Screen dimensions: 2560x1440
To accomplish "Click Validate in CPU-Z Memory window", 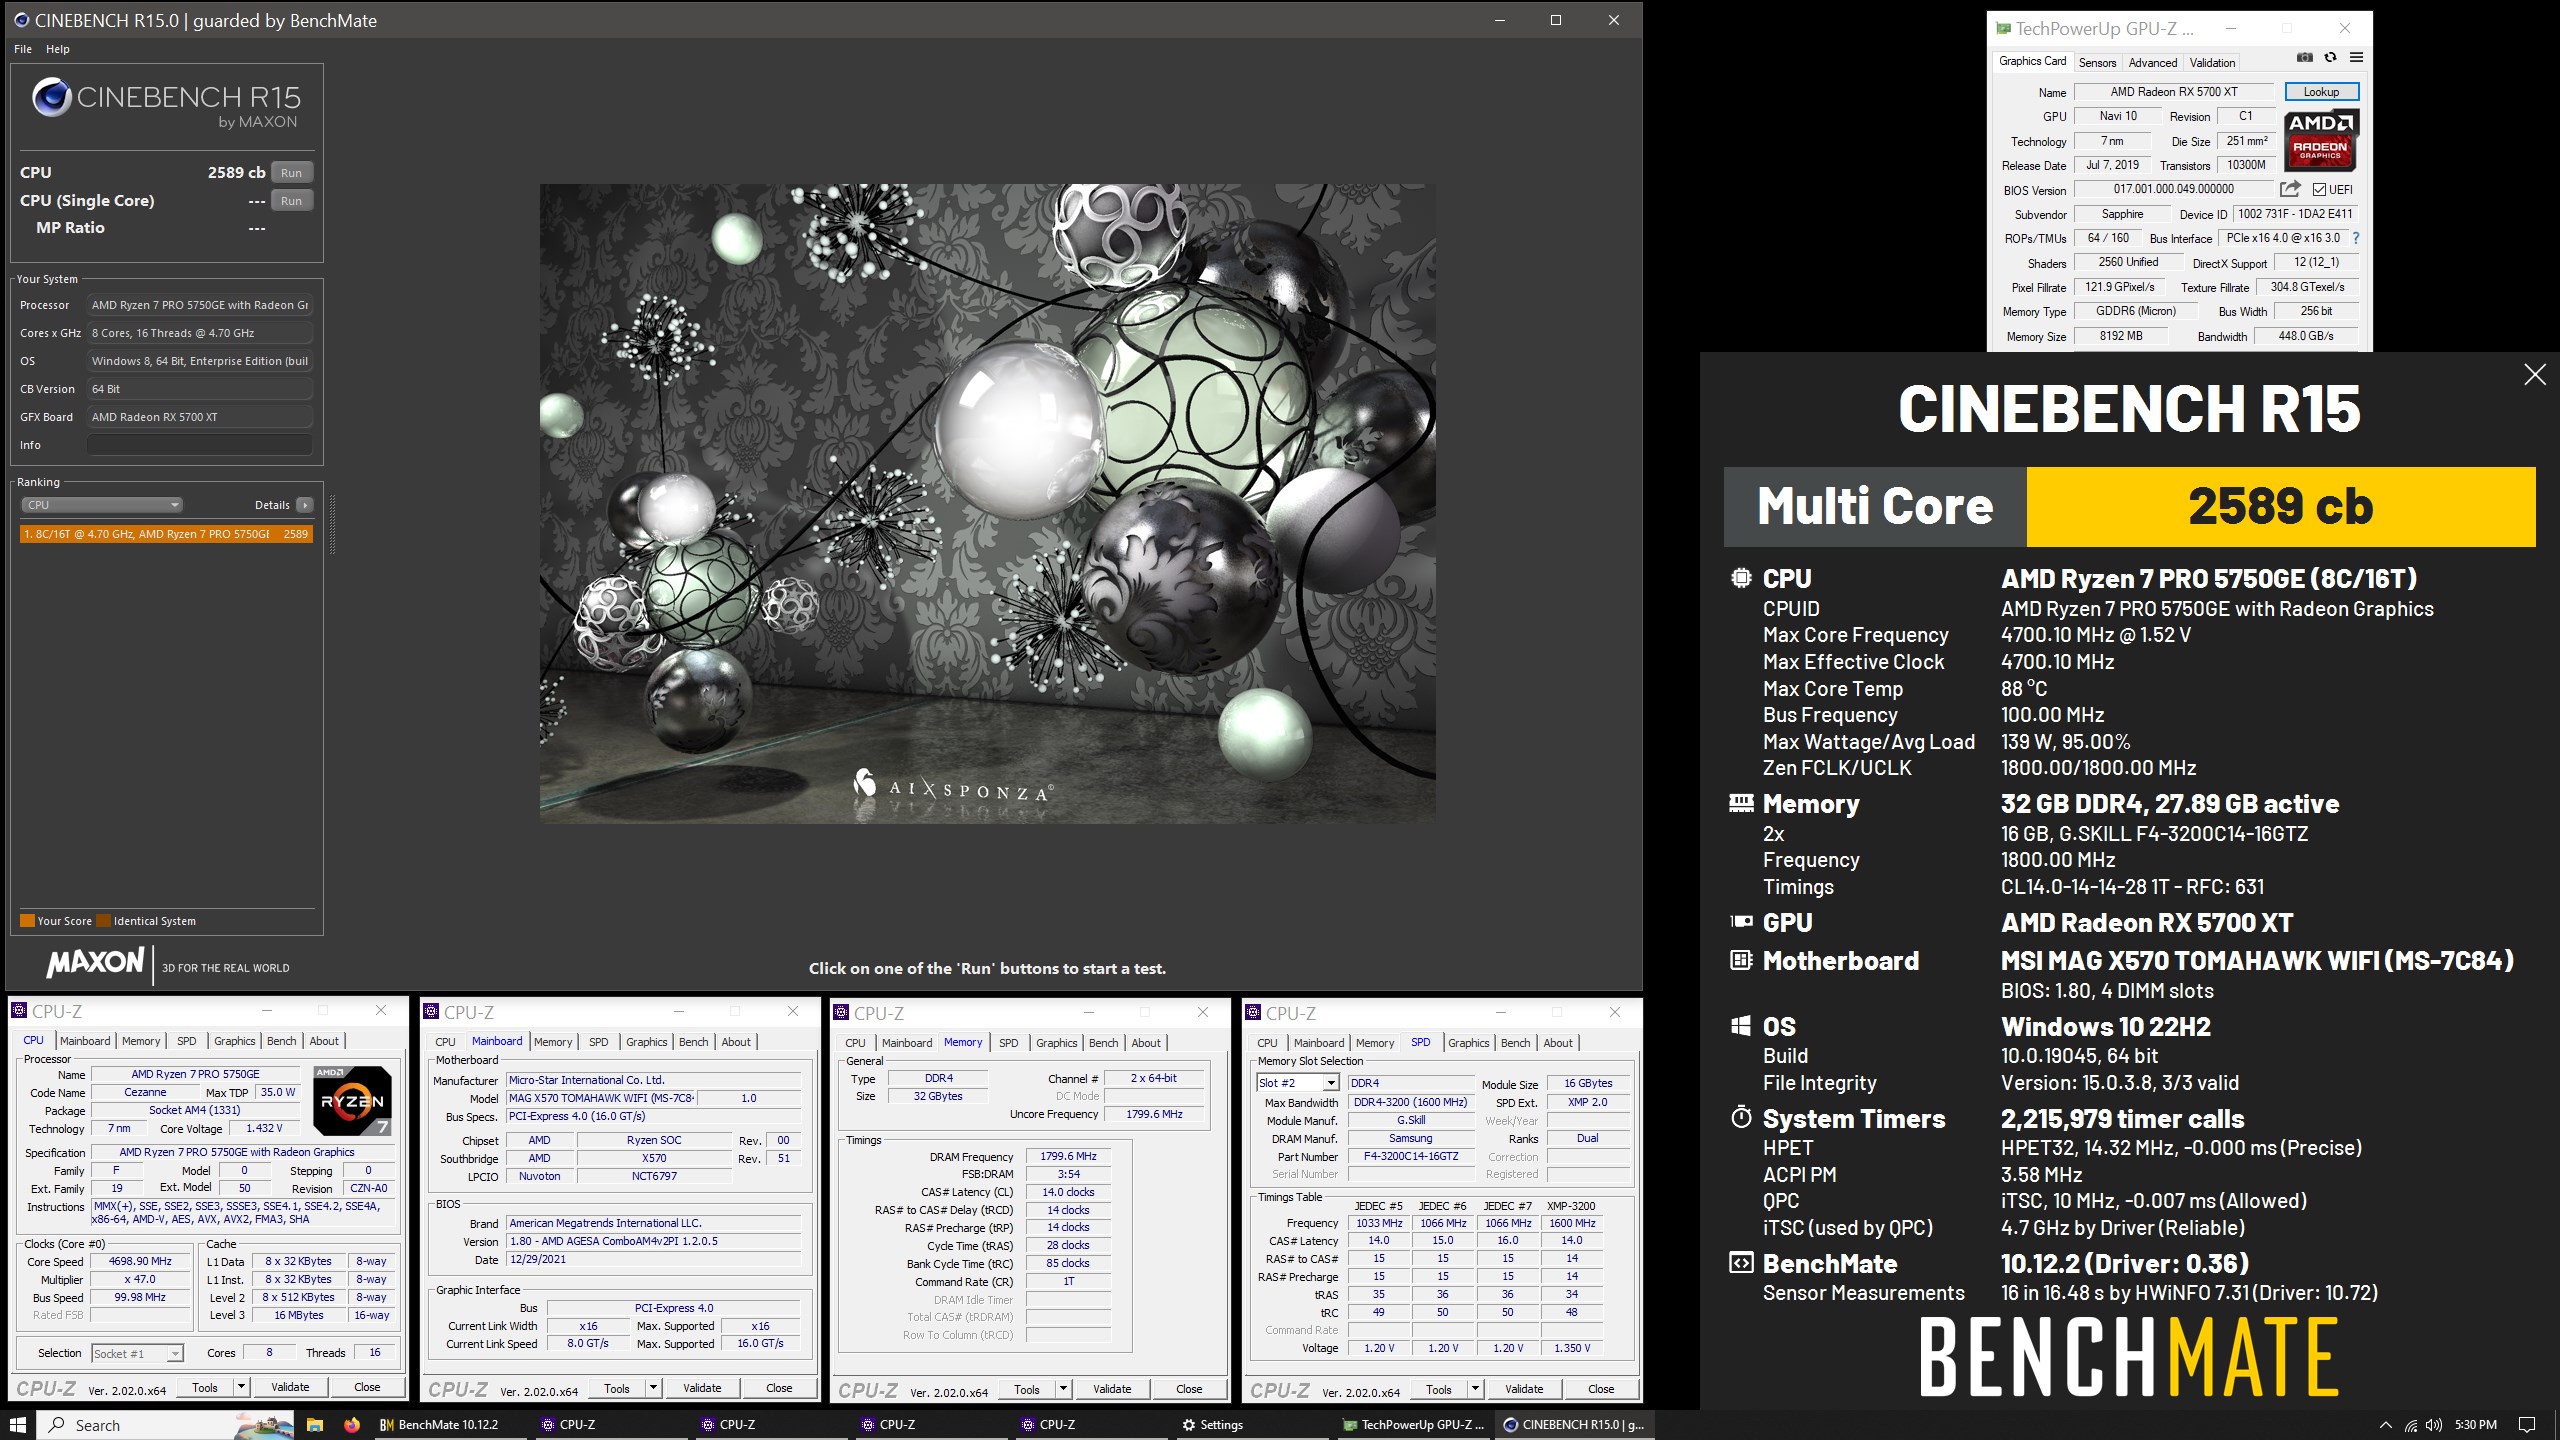I will (1112, 1389).
